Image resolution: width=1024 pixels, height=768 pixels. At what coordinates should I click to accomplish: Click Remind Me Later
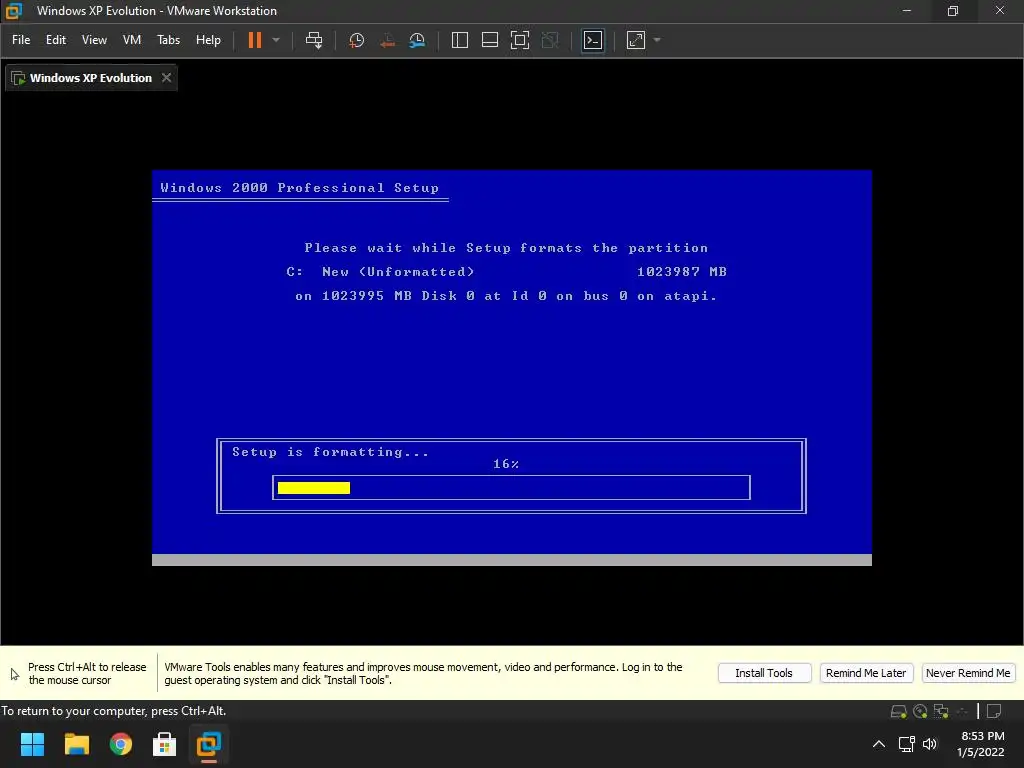866,673
